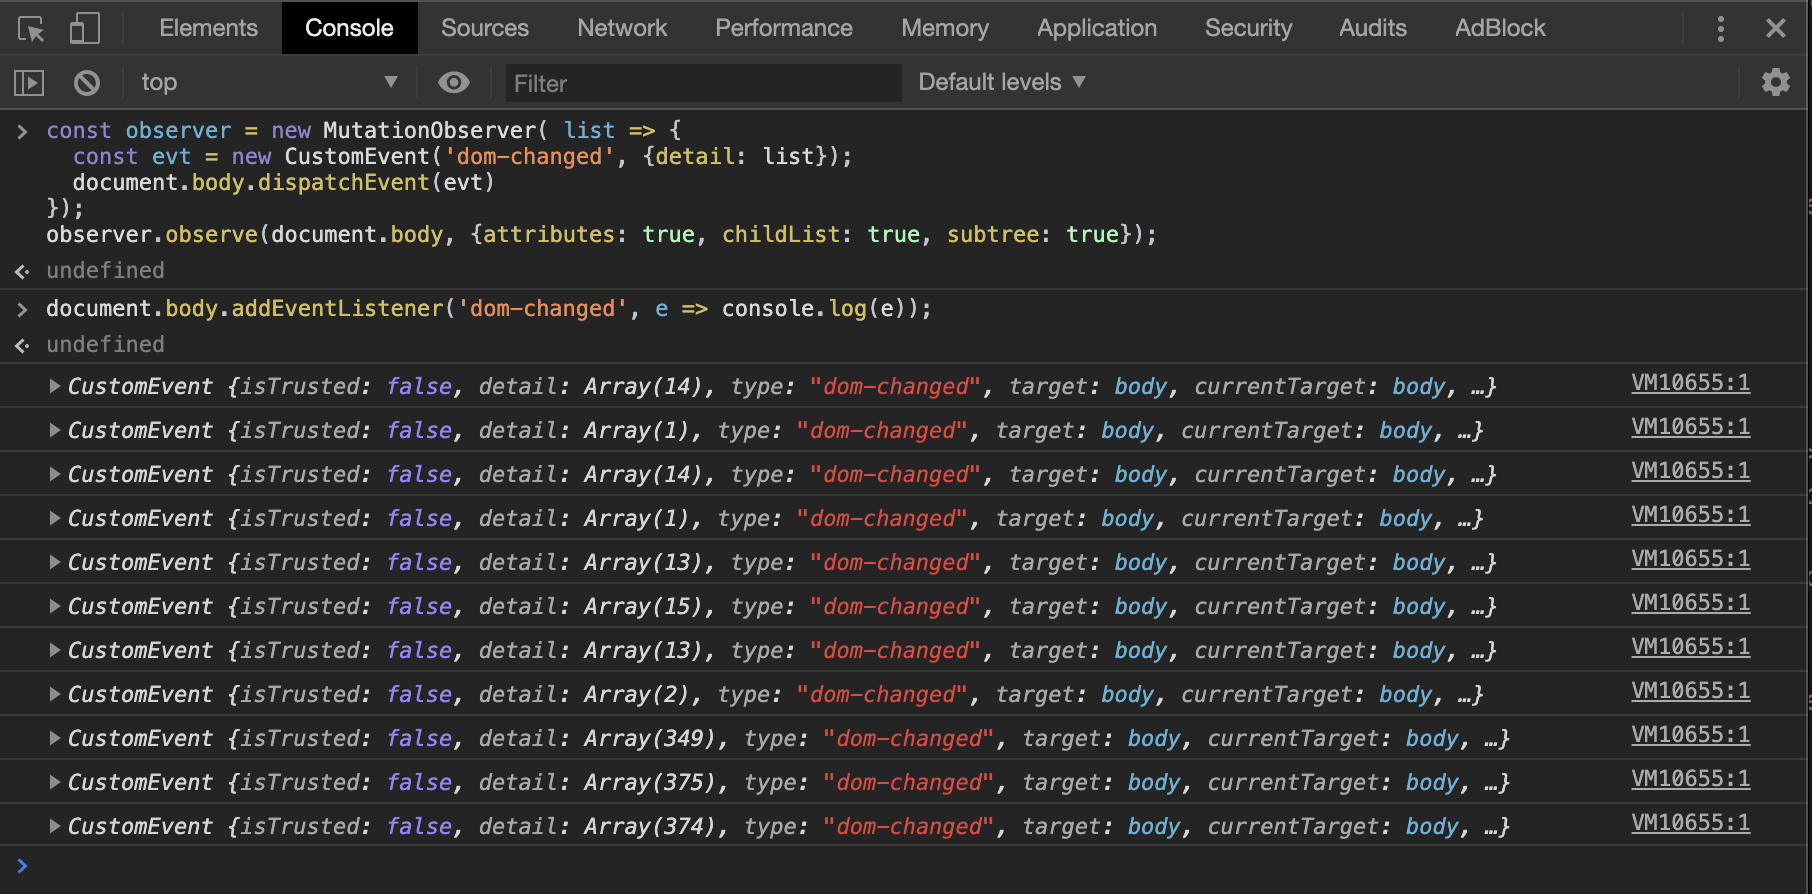Image resolution: width=1812 pixels, height=894 pixels.
Task: Expand the CustomEvent Array(2) entry
Action: (x=55, y=694)
